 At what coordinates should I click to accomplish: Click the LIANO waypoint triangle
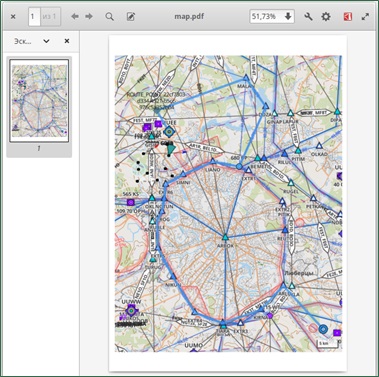coord(213,161)
